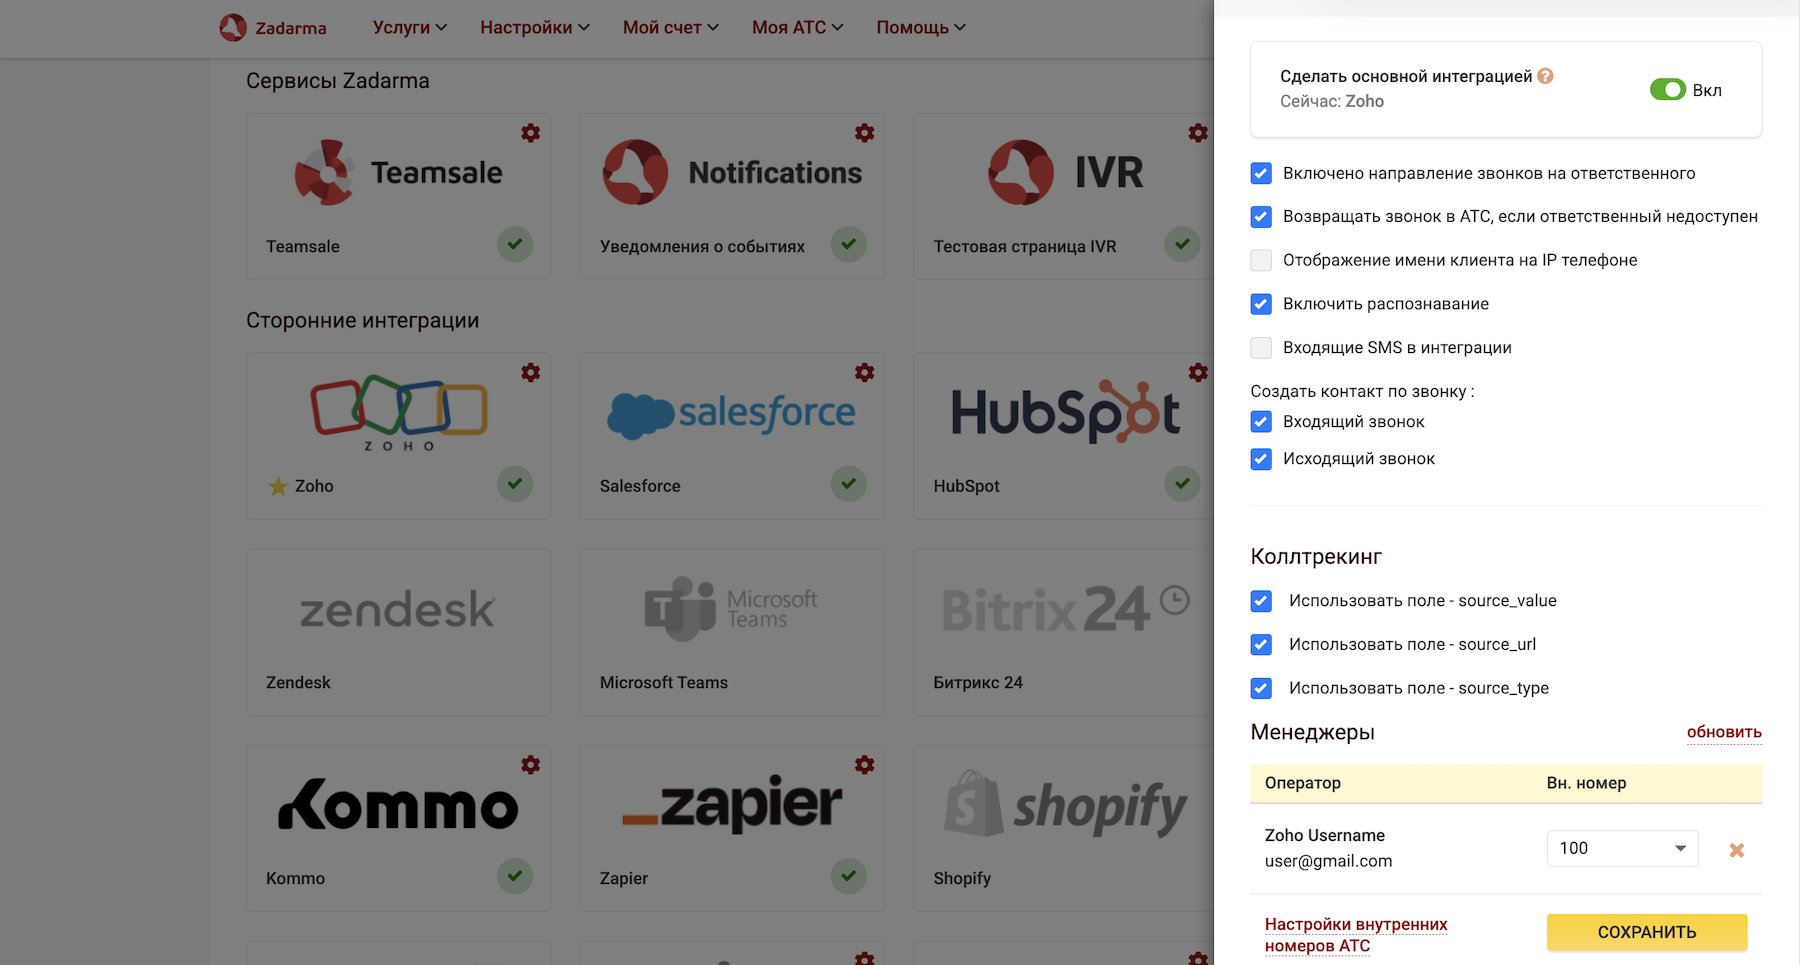Image resolution: width=1800 pixels, height=965 pixels.
Task: Select the Zendesk integration logo
Action: pos(398,609)
